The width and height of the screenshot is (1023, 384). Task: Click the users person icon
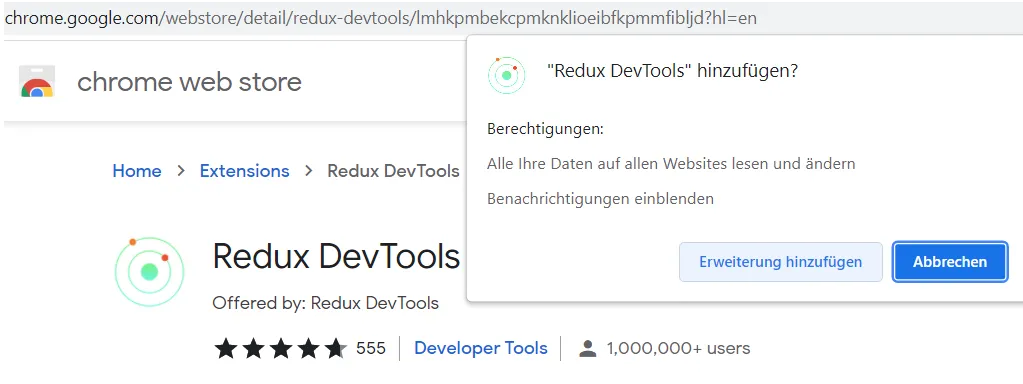(588, 349)
